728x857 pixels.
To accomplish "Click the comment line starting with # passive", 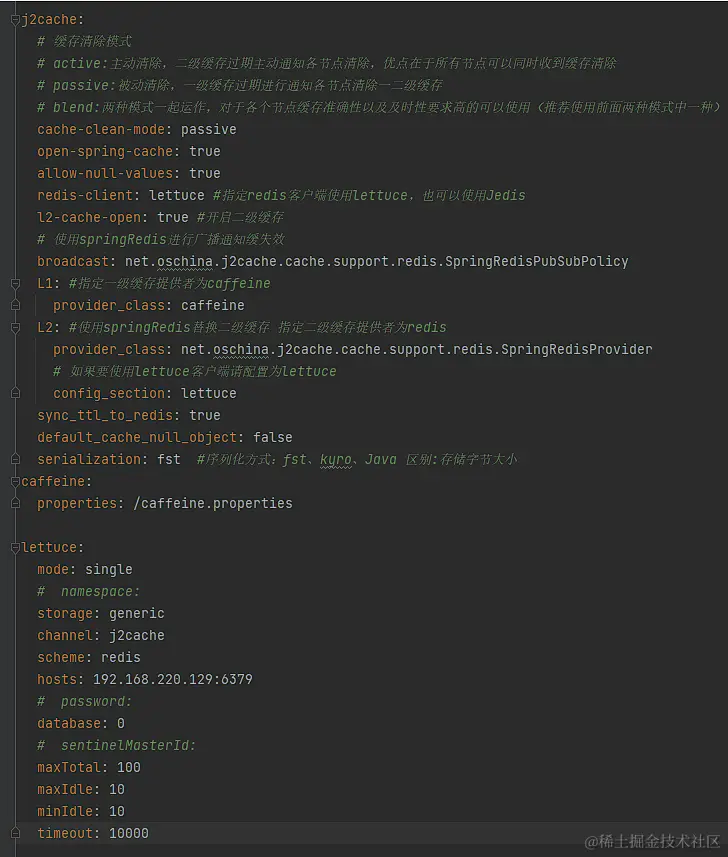I will tap(240, 85).
